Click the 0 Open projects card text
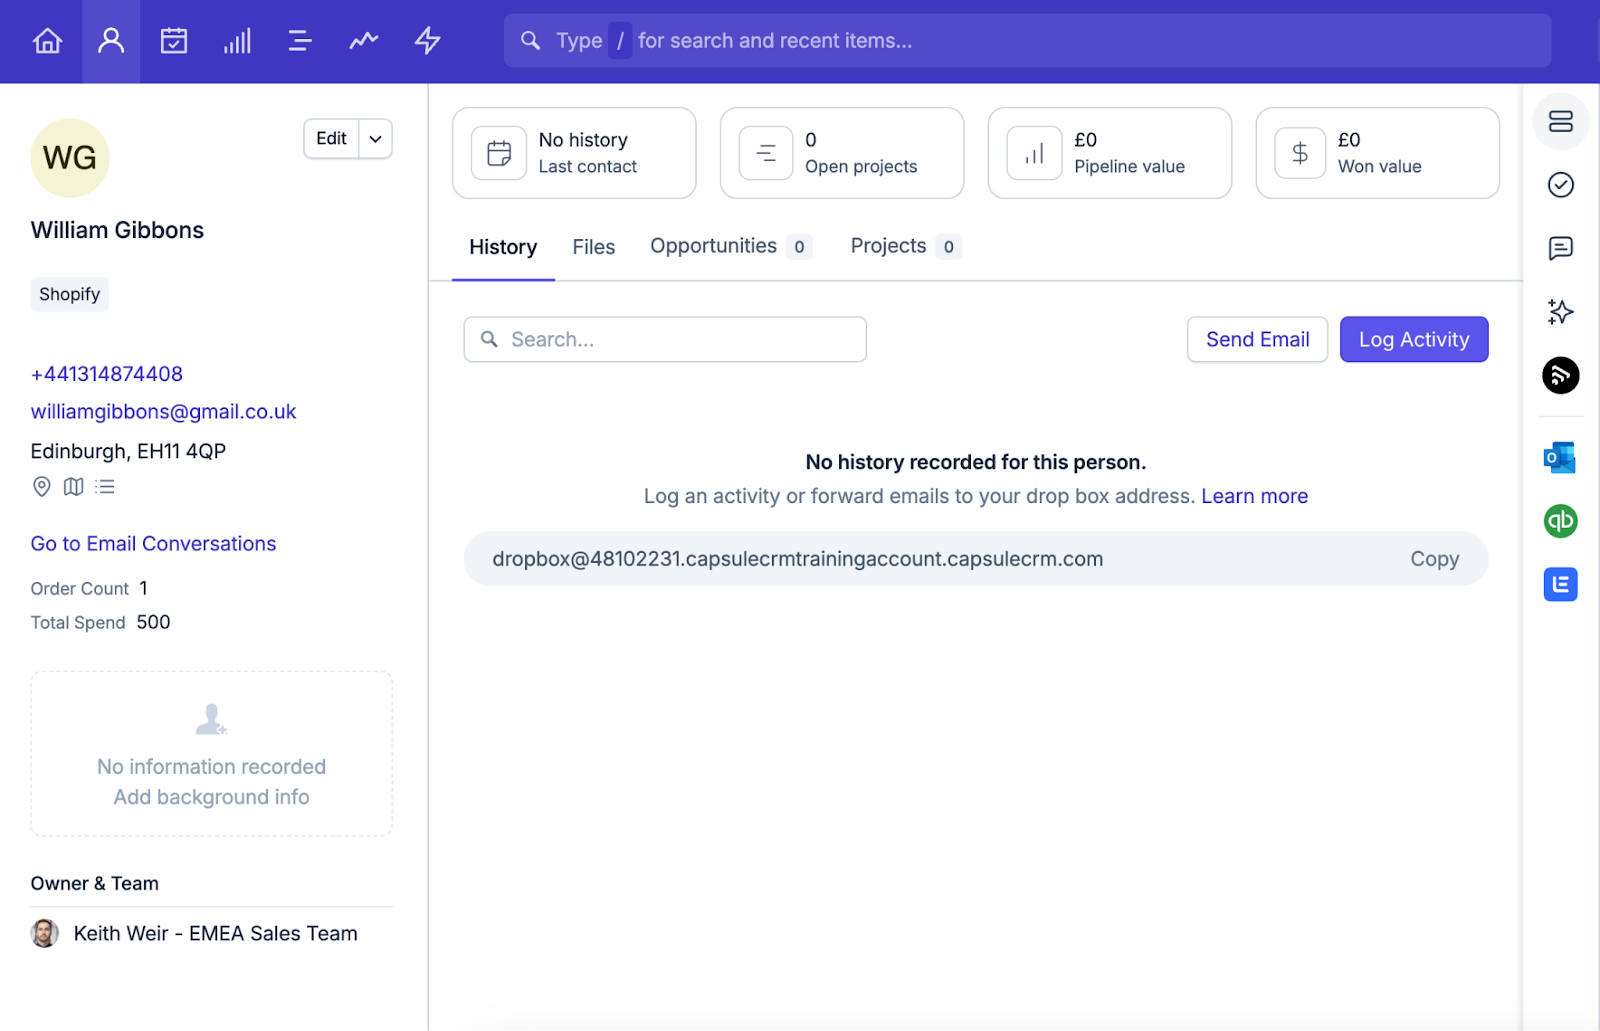 click(x=861, y=153)
